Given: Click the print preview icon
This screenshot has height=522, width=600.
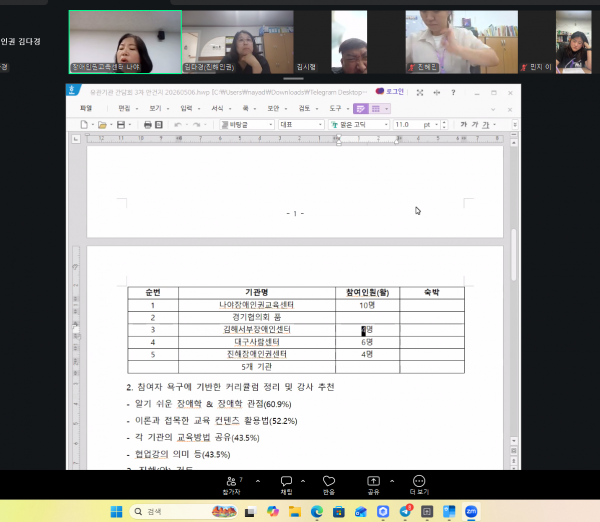Looking at the screenshot, I should tap(159, 124).
